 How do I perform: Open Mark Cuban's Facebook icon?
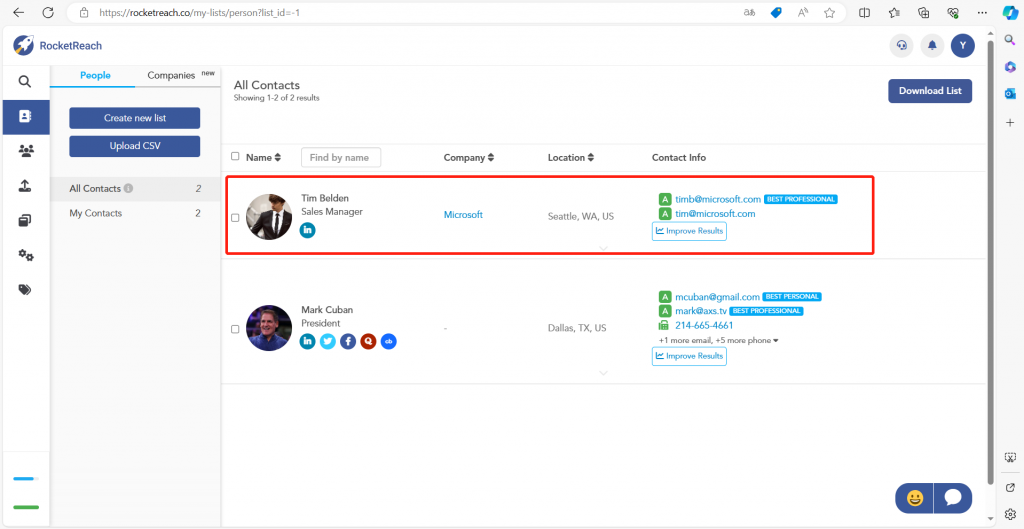tap(348, 341)
